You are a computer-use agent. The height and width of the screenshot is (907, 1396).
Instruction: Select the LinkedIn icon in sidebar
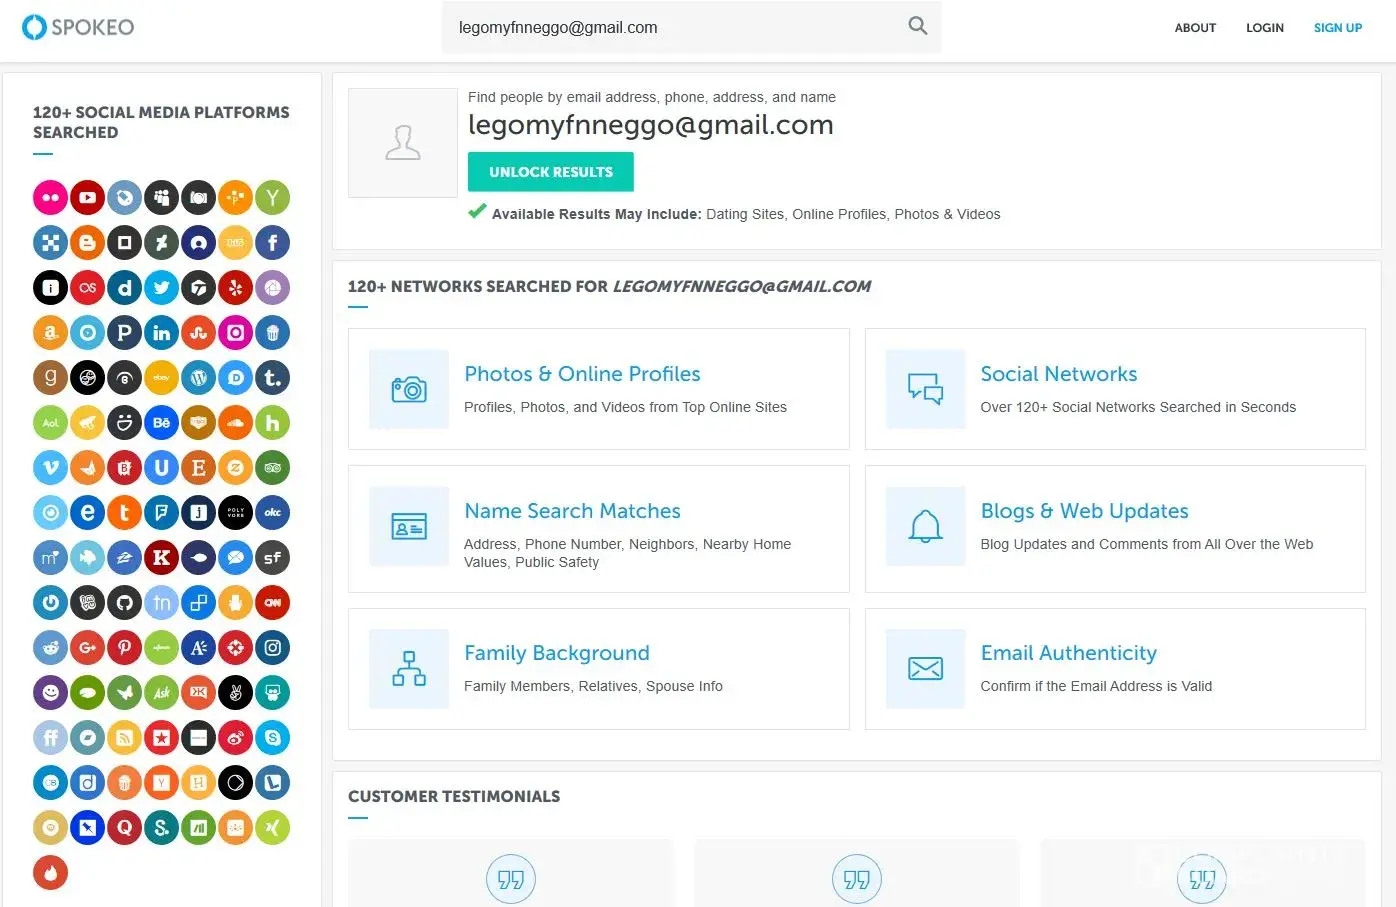[161, 333]
